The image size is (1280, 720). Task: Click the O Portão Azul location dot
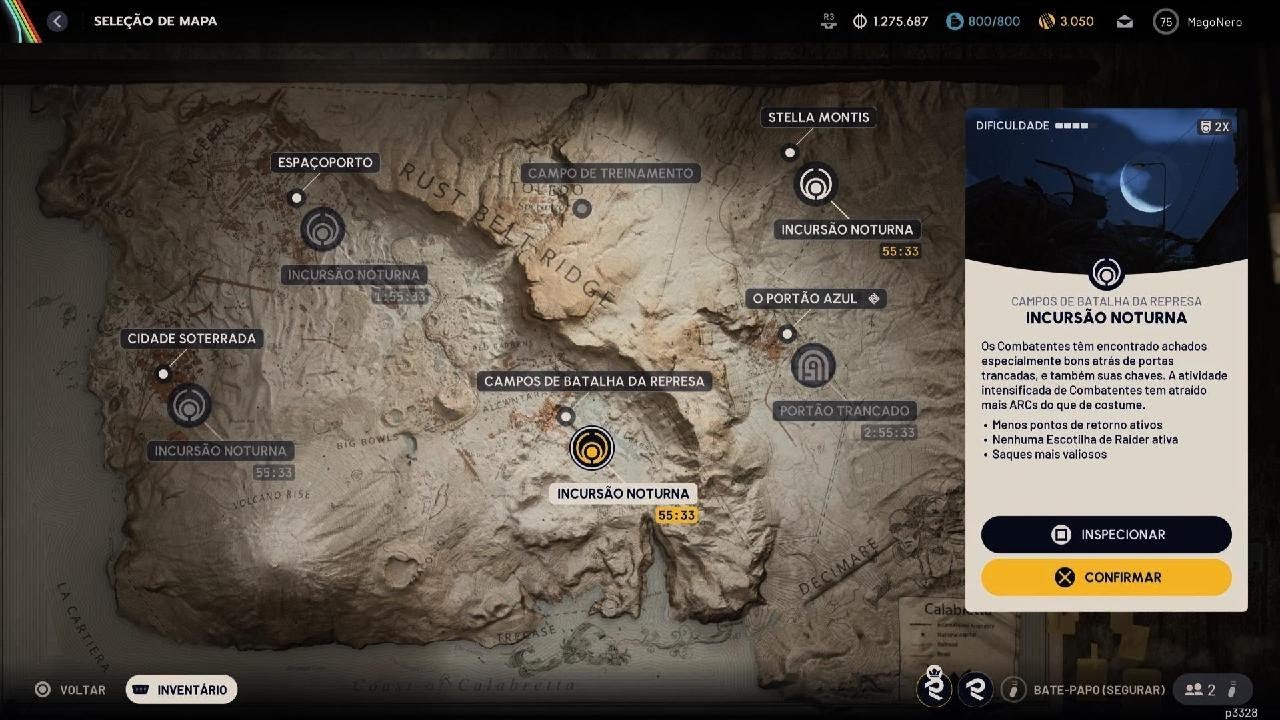pos(787,334)
